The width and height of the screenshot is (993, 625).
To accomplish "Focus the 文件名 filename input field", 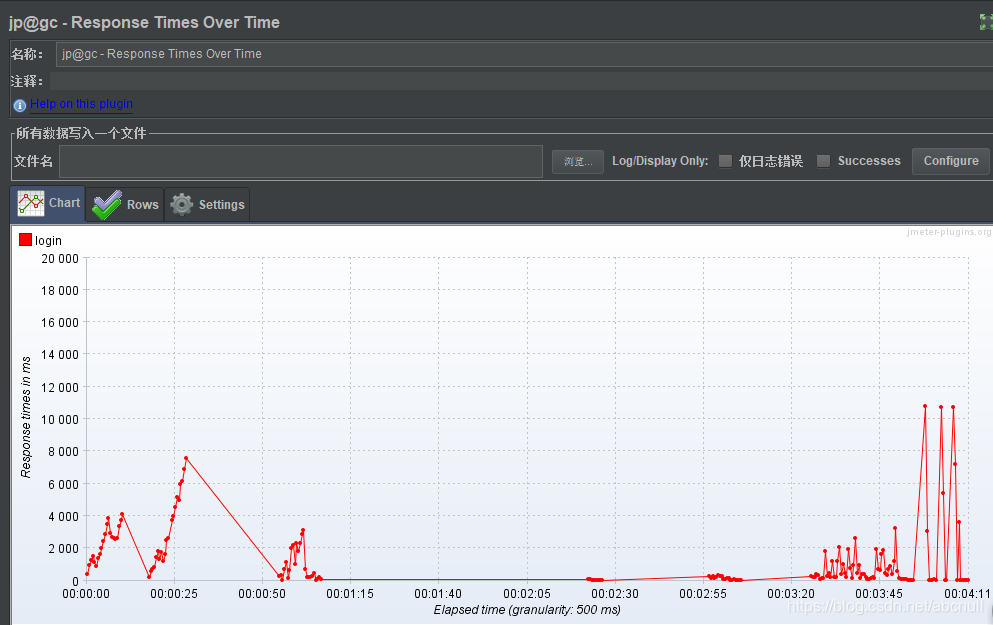I will click(x=301, y=161).
